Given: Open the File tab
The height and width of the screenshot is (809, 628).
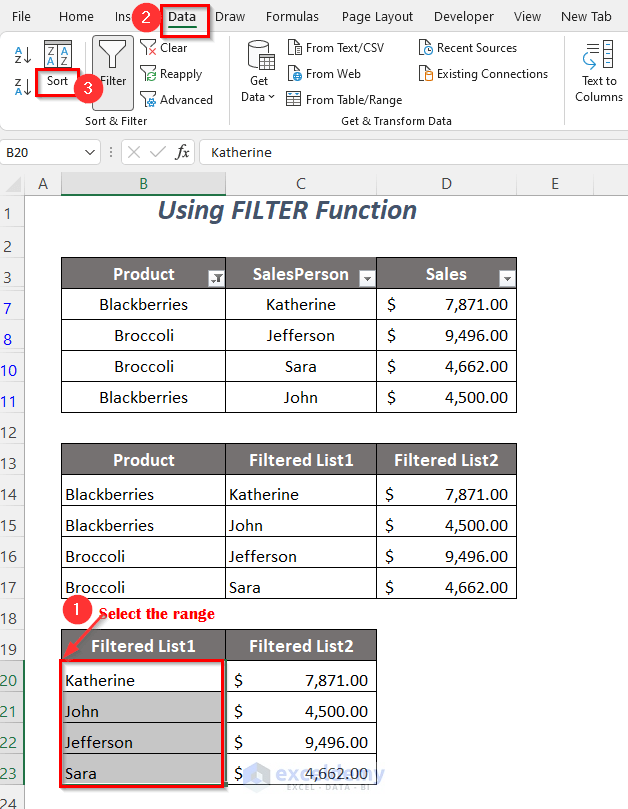Looking at the screenshot, I should pos(21,17).
